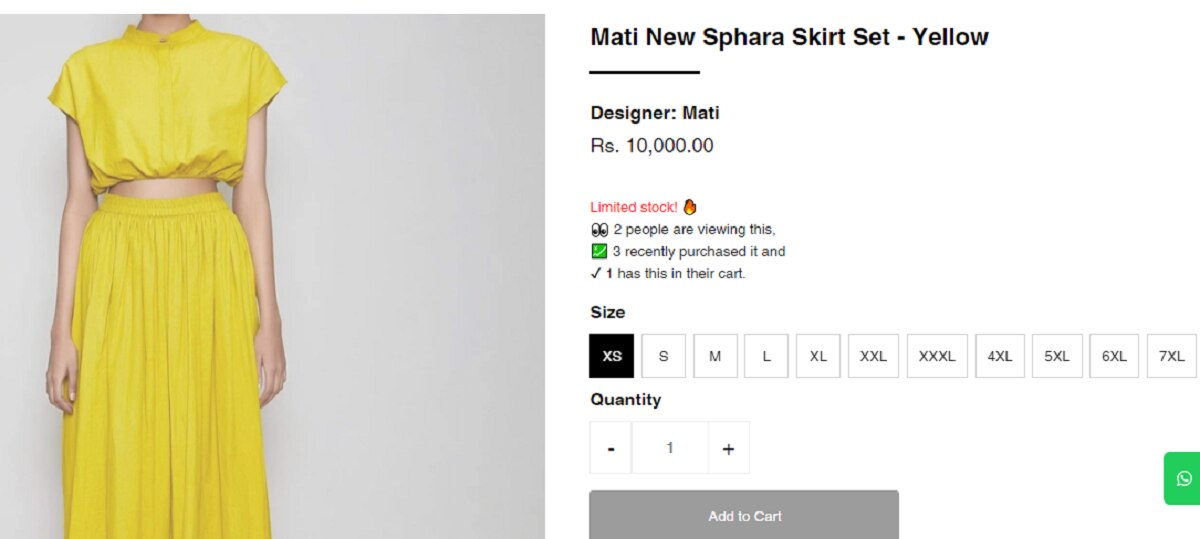
Task: Pick size M option
Action: coord(715,356)
